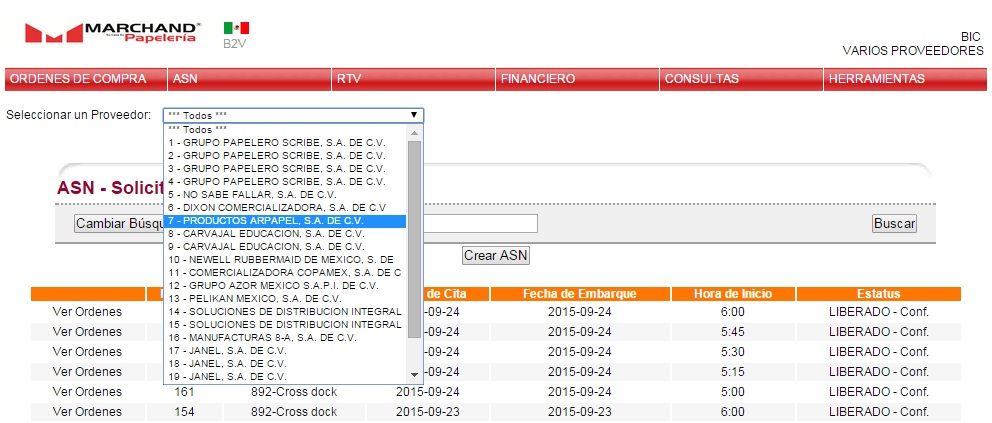This screenshot has height=423, width=992.
Task: Click the dropdown list scroll-down arrow
Action: point(414,375)
